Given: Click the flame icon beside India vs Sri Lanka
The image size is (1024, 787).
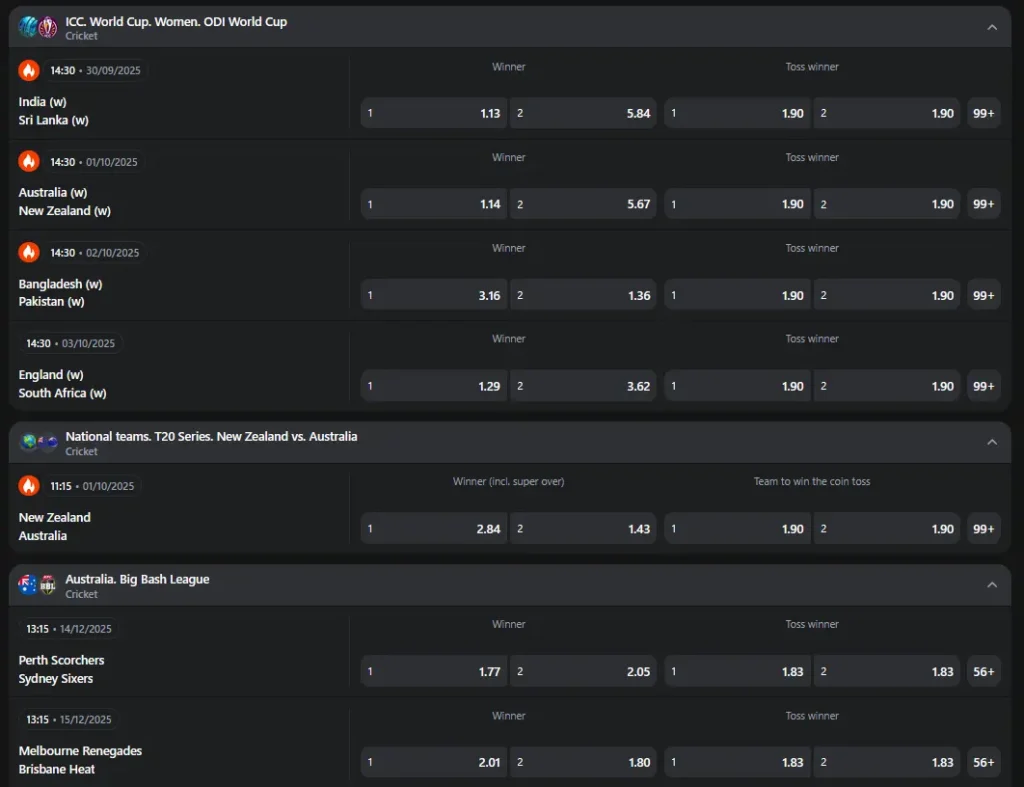Looking at the screenshot, I should pos(29,70).
